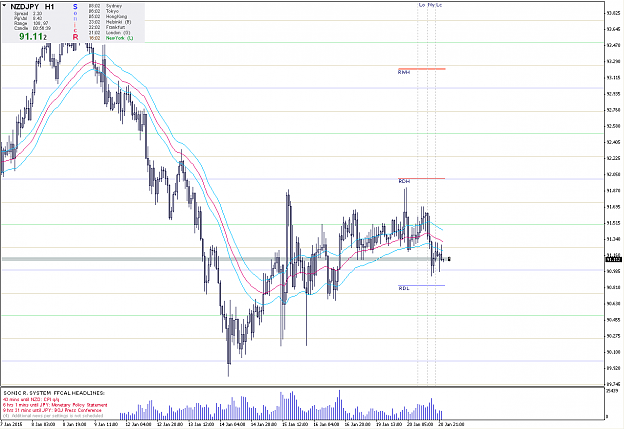Select the RDL blue level line
The height and width of the screenshot is (429, 625).
(422, 285)
